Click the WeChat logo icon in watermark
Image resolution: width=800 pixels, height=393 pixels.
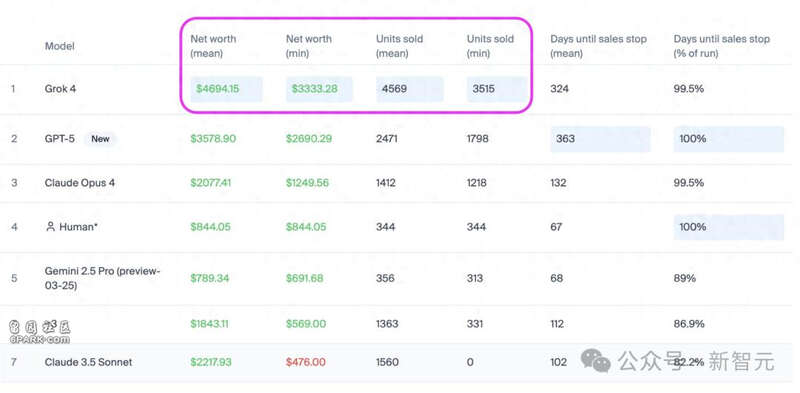(x=596, y=360)
